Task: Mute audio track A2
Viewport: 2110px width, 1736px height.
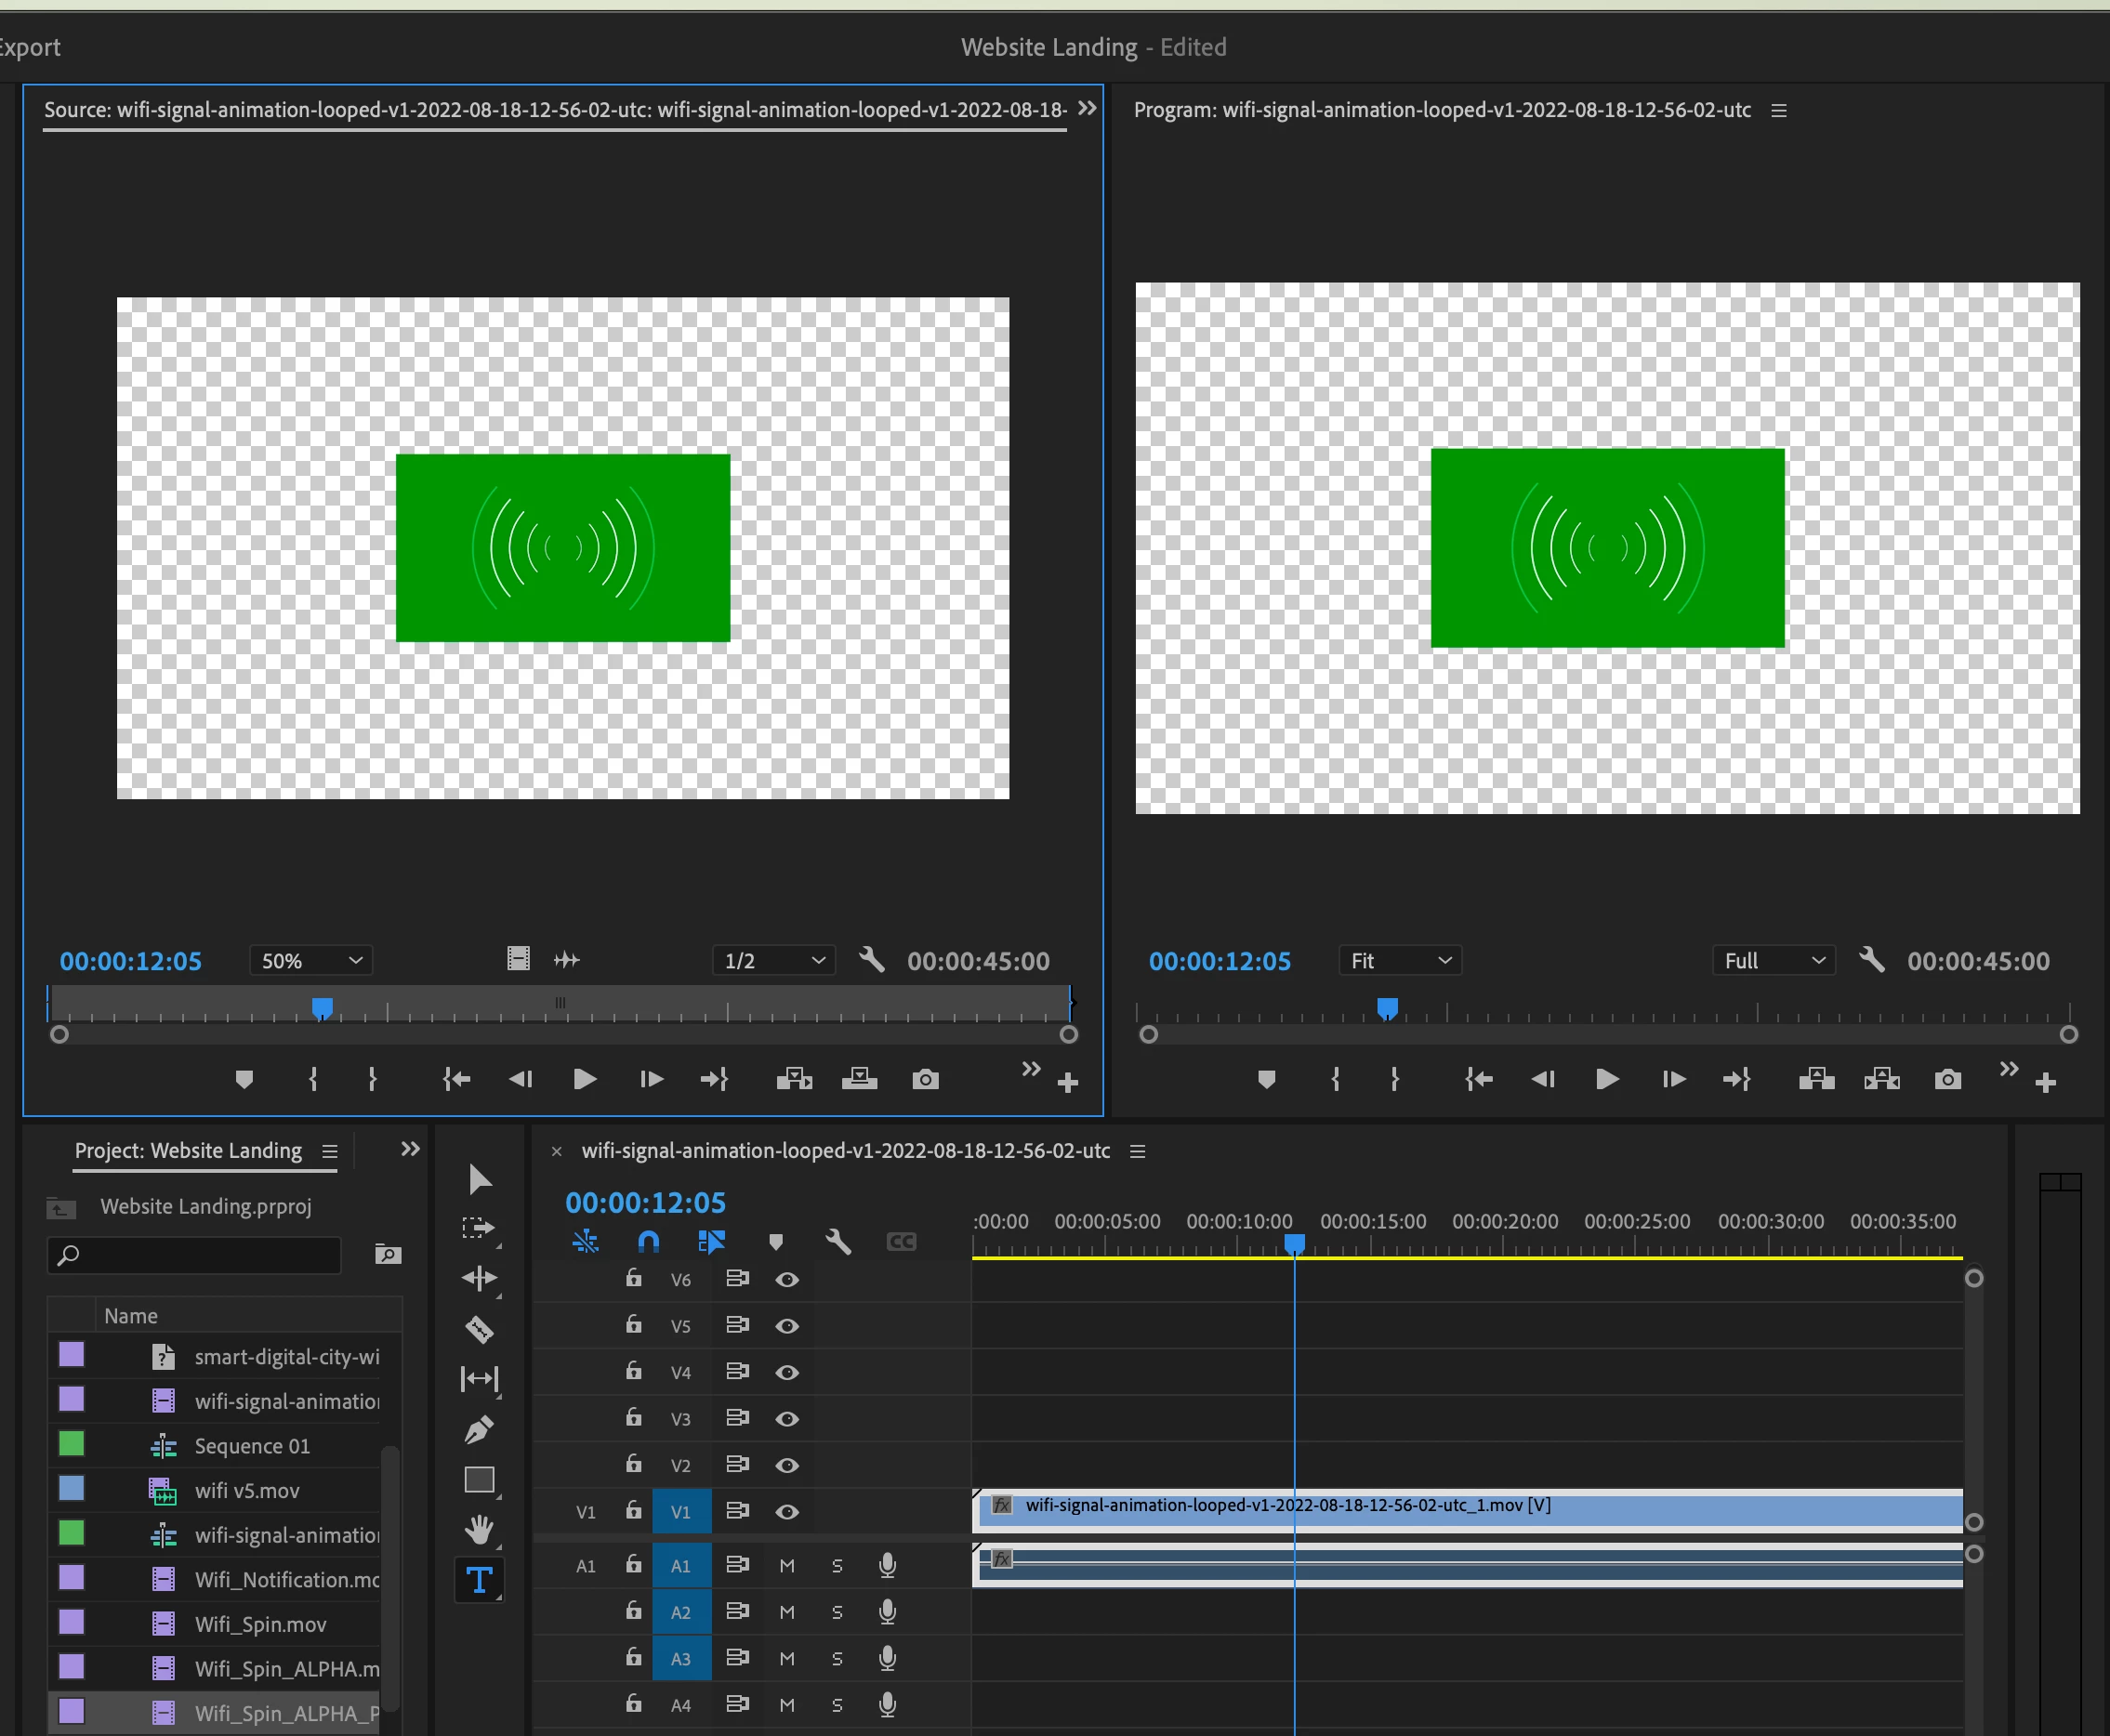Action: click(x=787, y=1612)
